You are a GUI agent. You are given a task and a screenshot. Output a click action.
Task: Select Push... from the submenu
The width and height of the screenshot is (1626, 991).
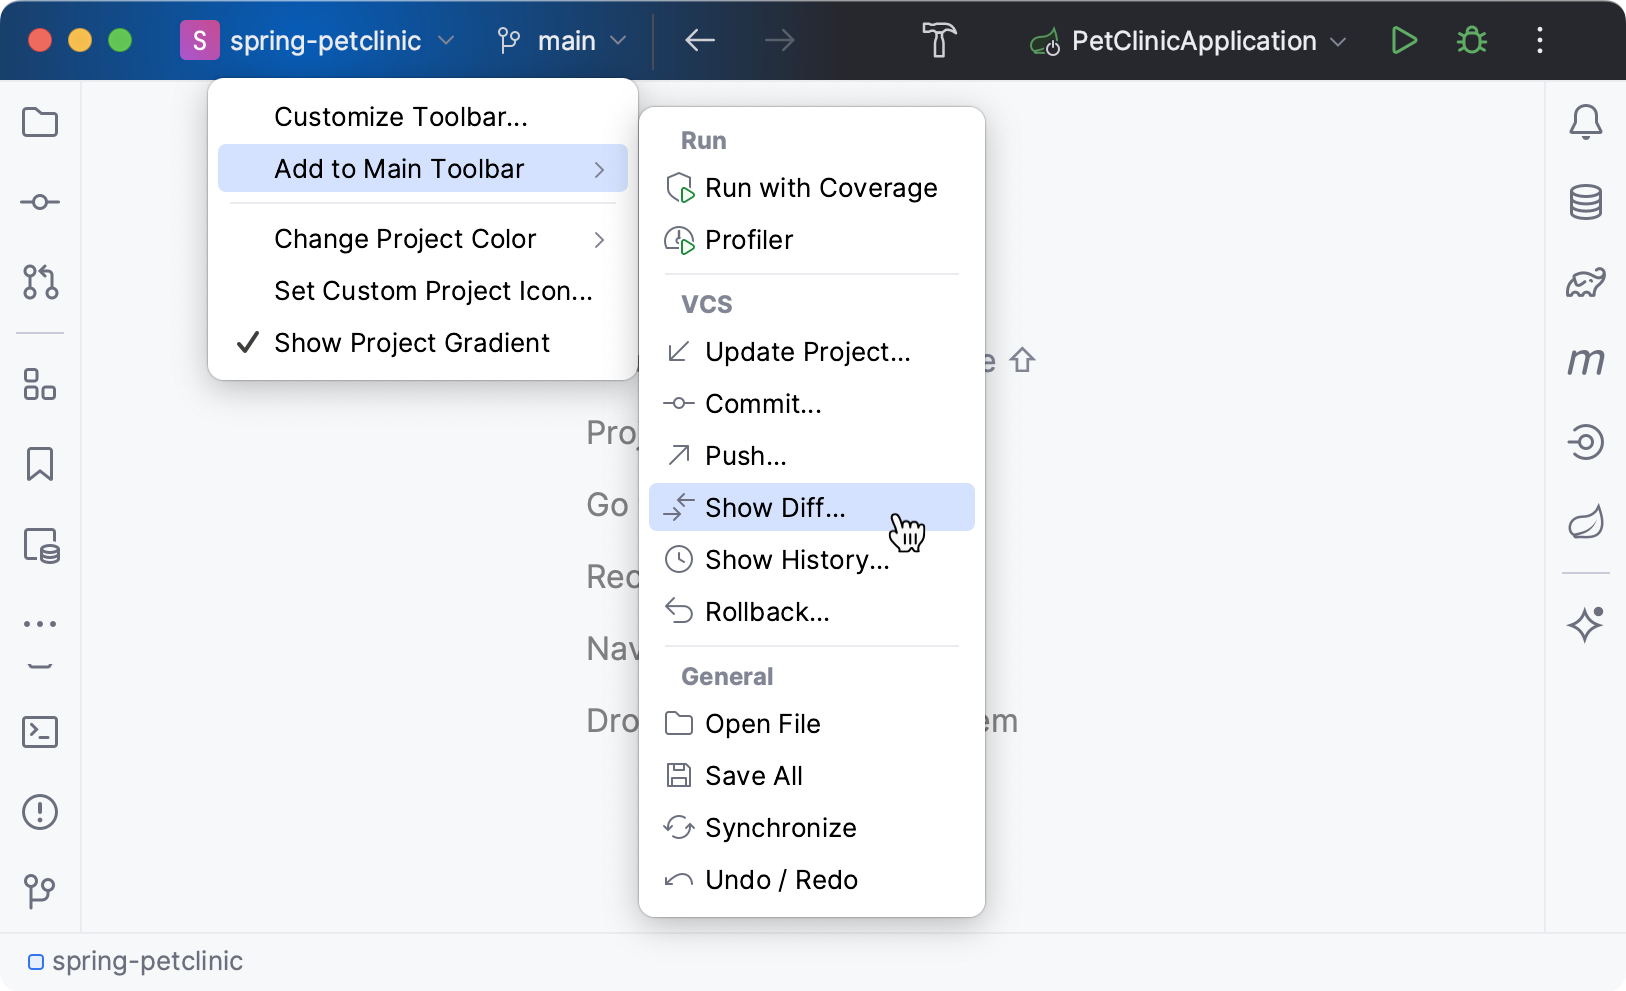click(812, 456)
